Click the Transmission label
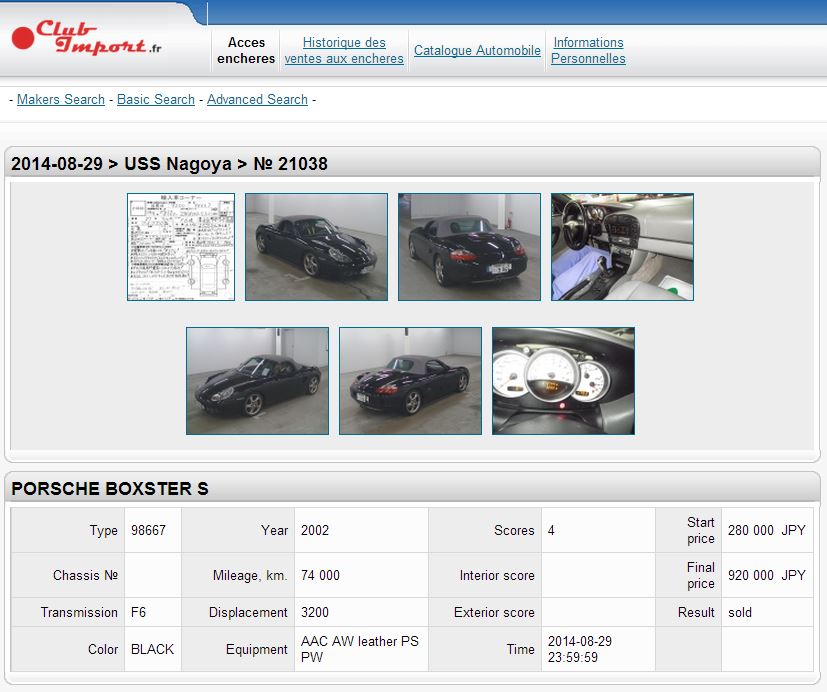 (x=79, y=612)
